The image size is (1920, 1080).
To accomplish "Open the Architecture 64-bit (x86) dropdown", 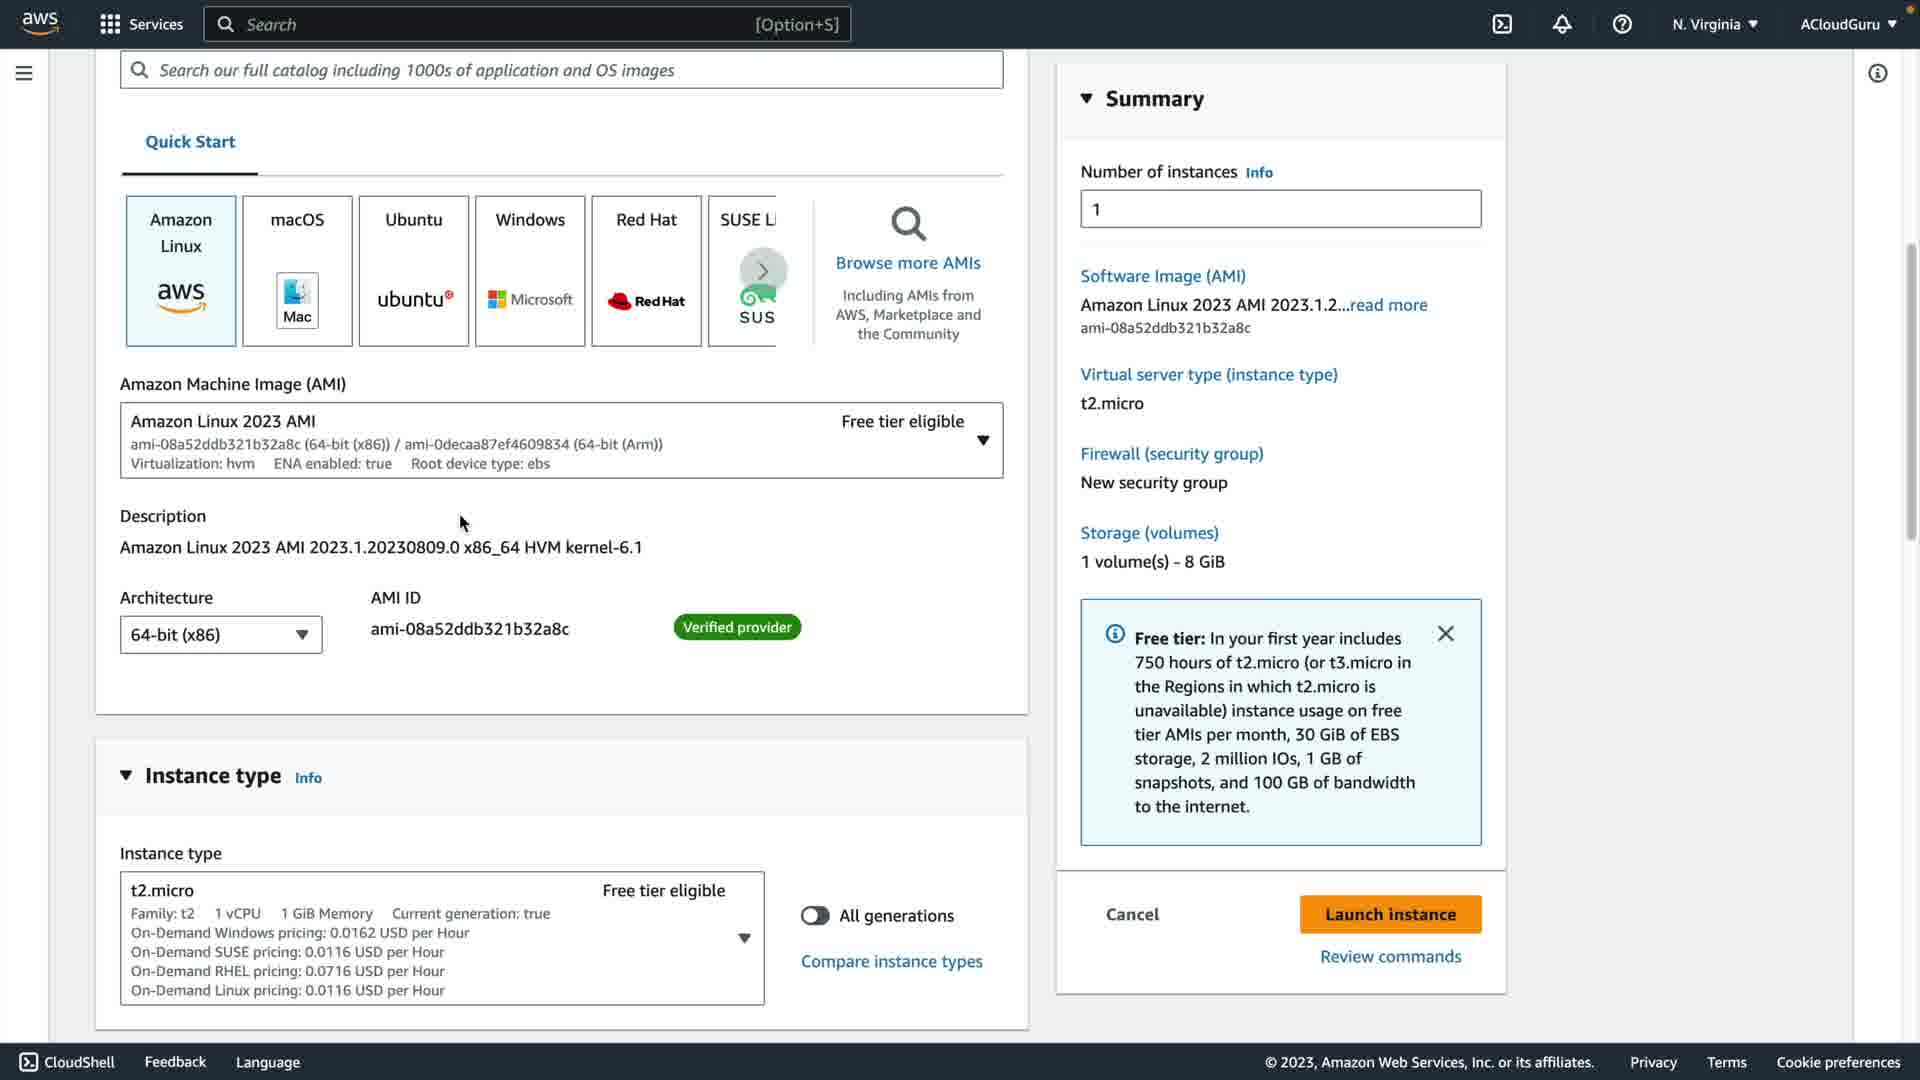I will [x=221, y=635].
